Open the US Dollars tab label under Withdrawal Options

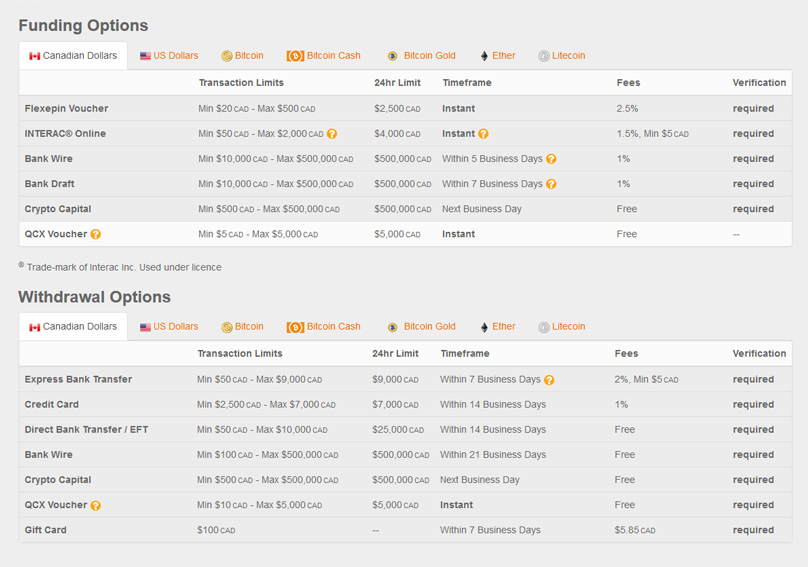pos(176,327)
